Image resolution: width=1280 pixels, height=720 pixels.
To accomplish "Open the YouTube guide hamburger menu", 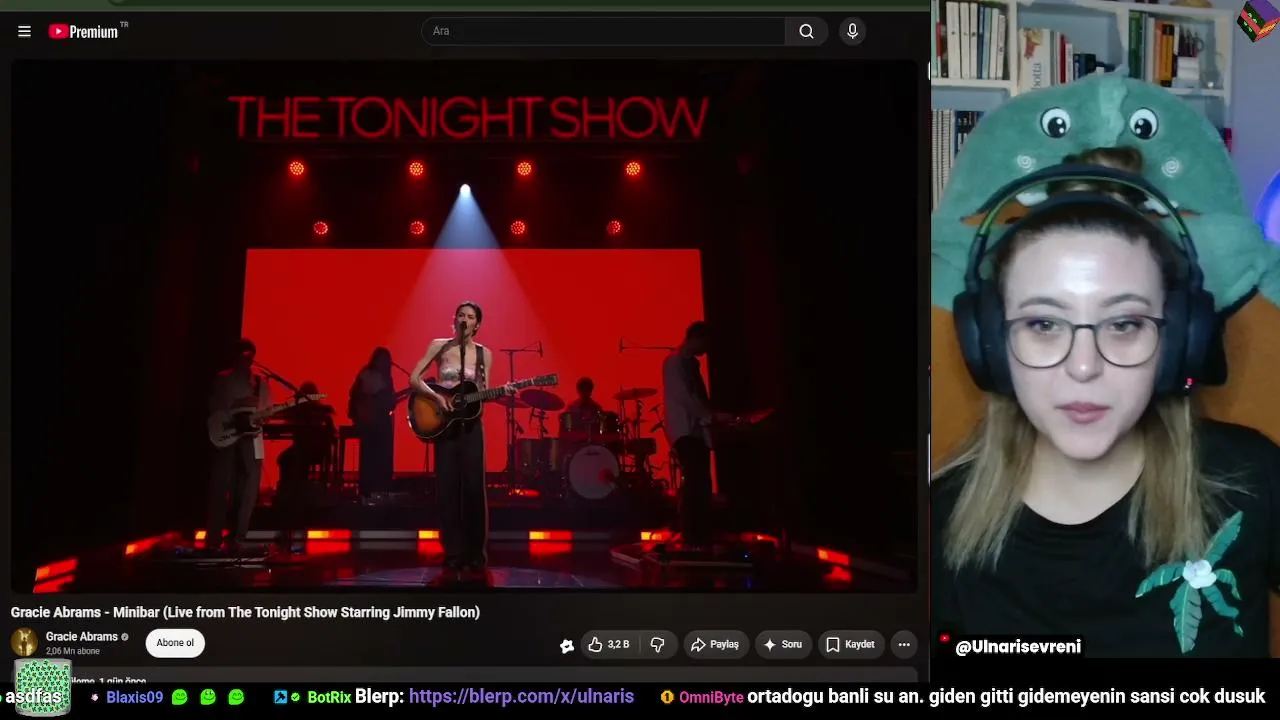I will coord(24,31).
